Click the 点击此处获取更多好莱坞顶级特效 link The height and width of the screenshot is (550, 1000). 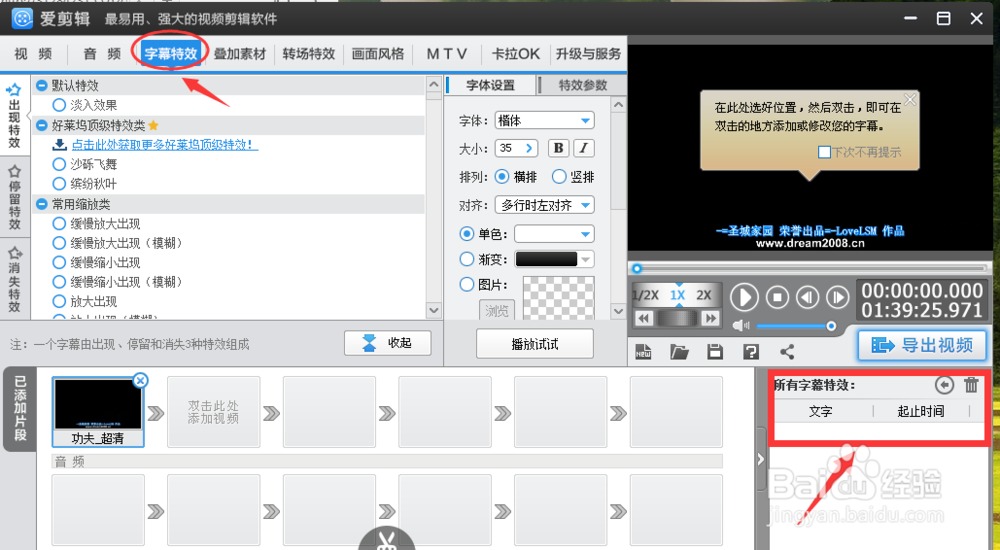(x=164, y=145)
